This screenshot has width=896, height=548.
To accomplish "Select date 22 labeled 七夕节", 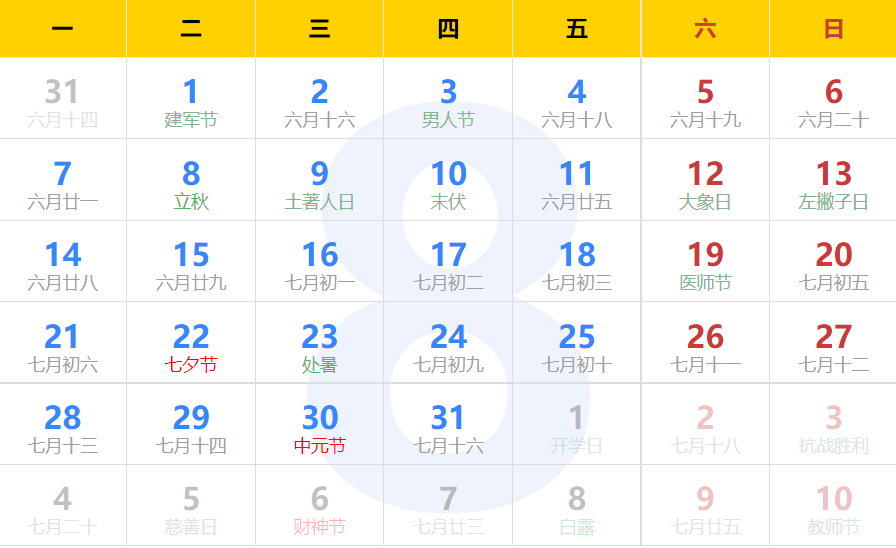I will point(191,343).
